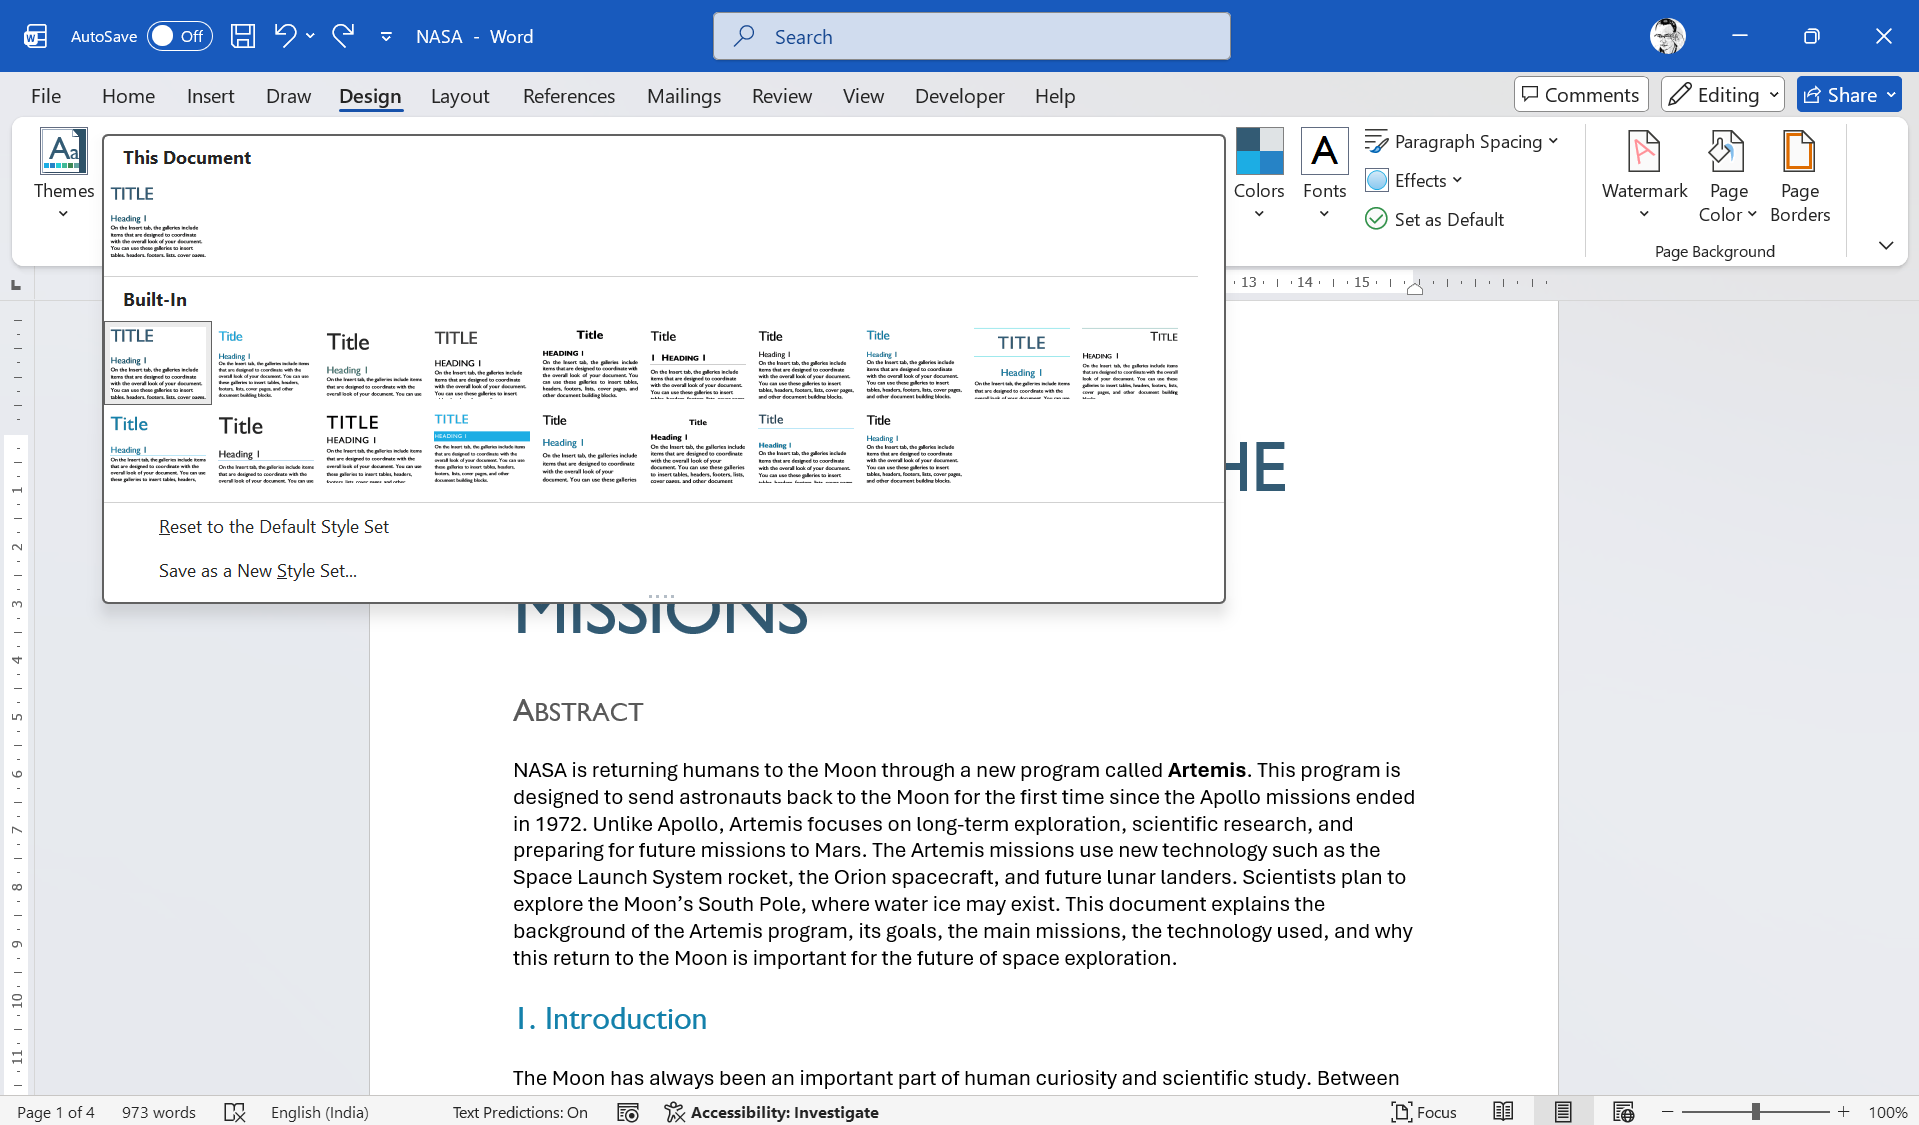Viewport: 1919px width, 1125px height.
Task: Click Set as Default
Action: point(1435,220)
